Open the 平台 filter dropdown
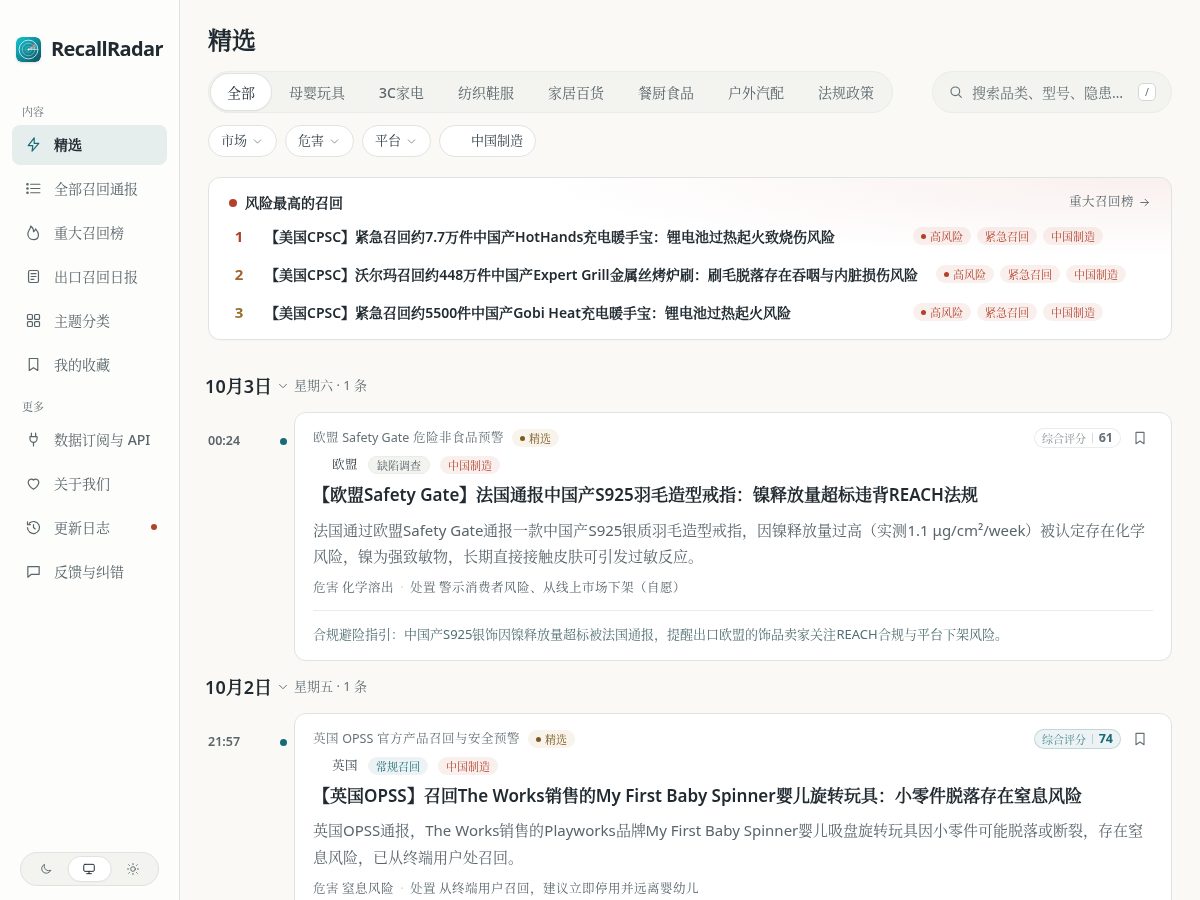The image size is (1200, 900). 396,141
